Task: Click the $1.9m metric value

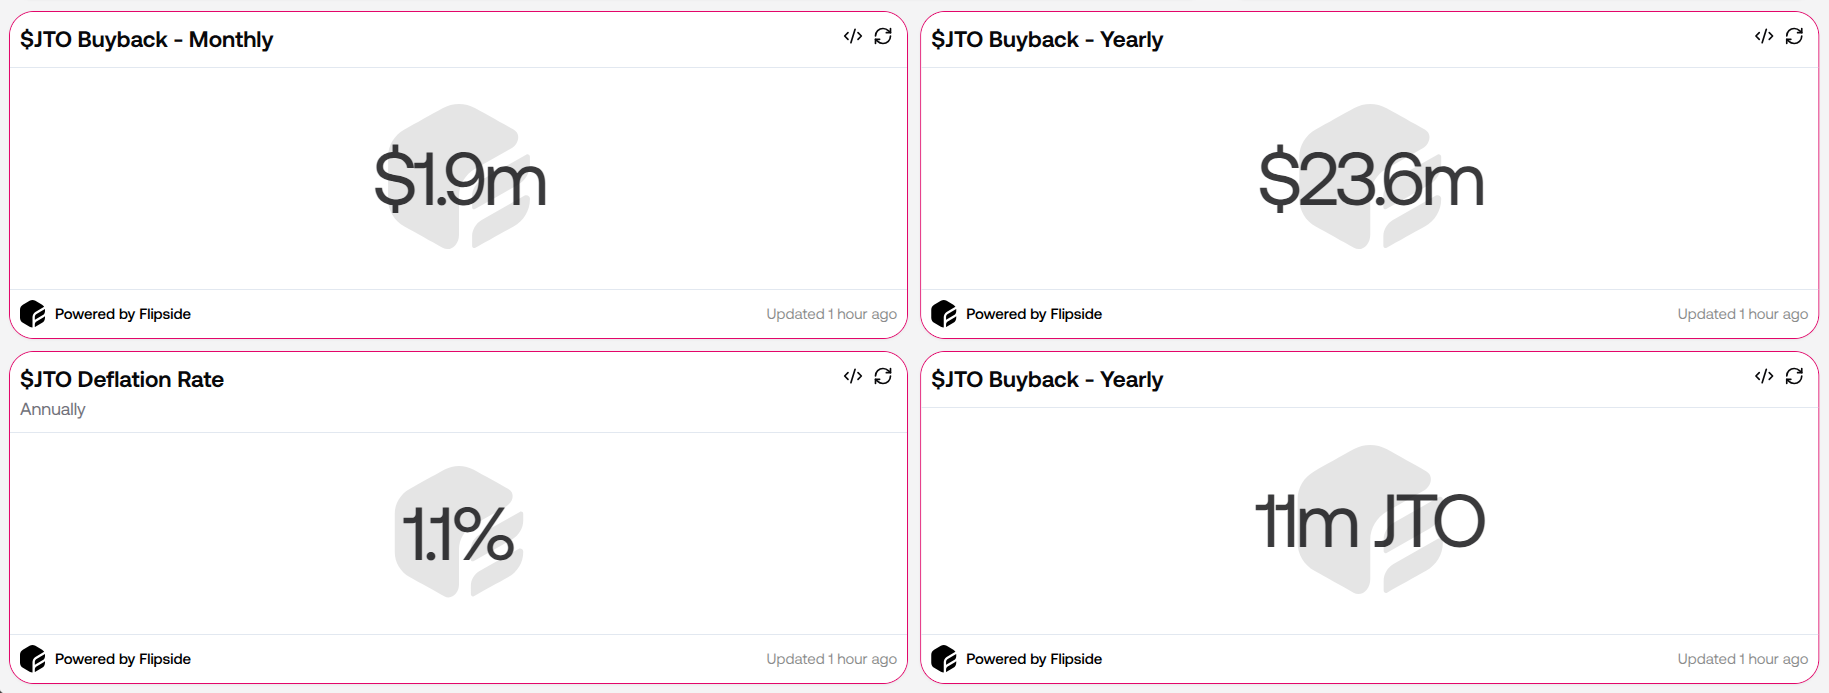Action: (x=459, y=180)
